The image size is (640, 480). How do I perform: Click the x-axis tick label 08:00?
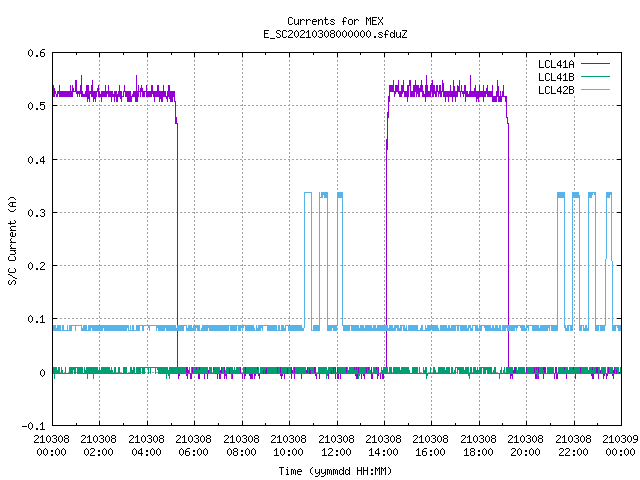pyautogui.click(x=241, y=452)
